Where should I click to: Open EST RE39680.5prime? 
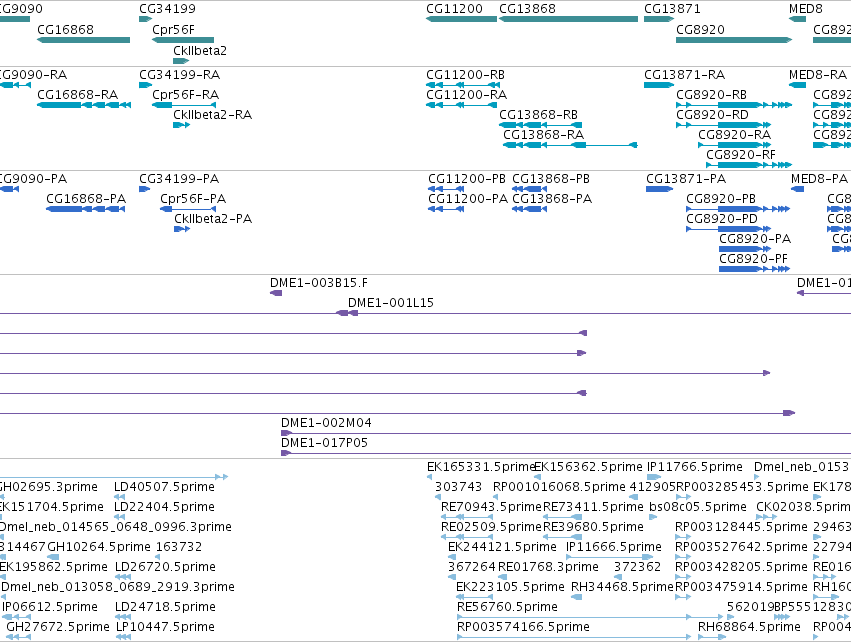593,527
